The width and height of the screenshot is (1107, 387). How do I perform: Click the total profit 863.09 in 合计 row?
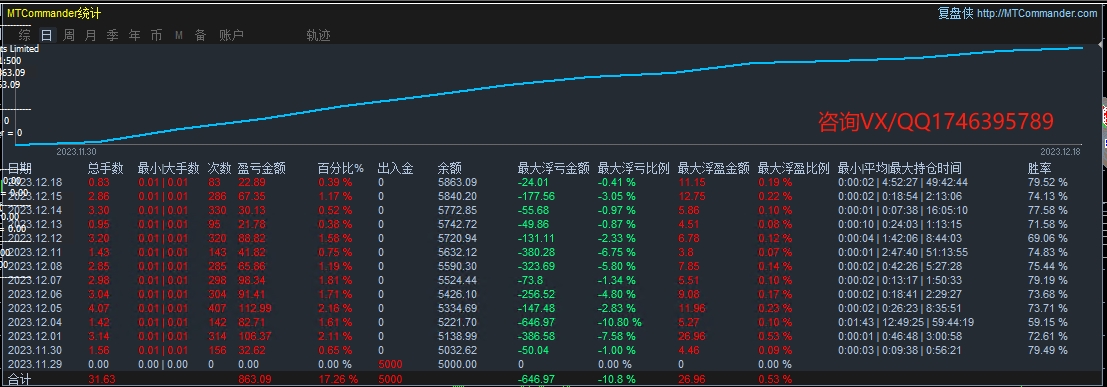255,379
